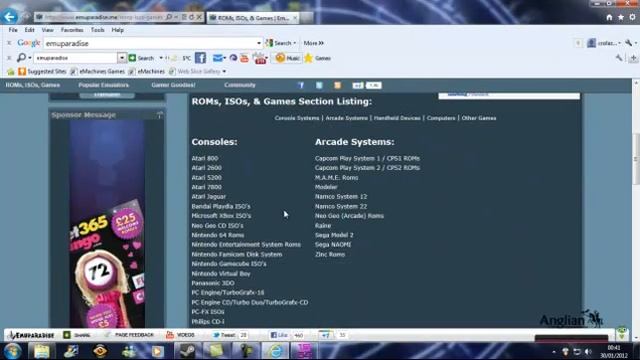The height and width of the screenshot is (360, 640).
Task: Open the mail envelope toolbar icon
Action: (218, 58)
